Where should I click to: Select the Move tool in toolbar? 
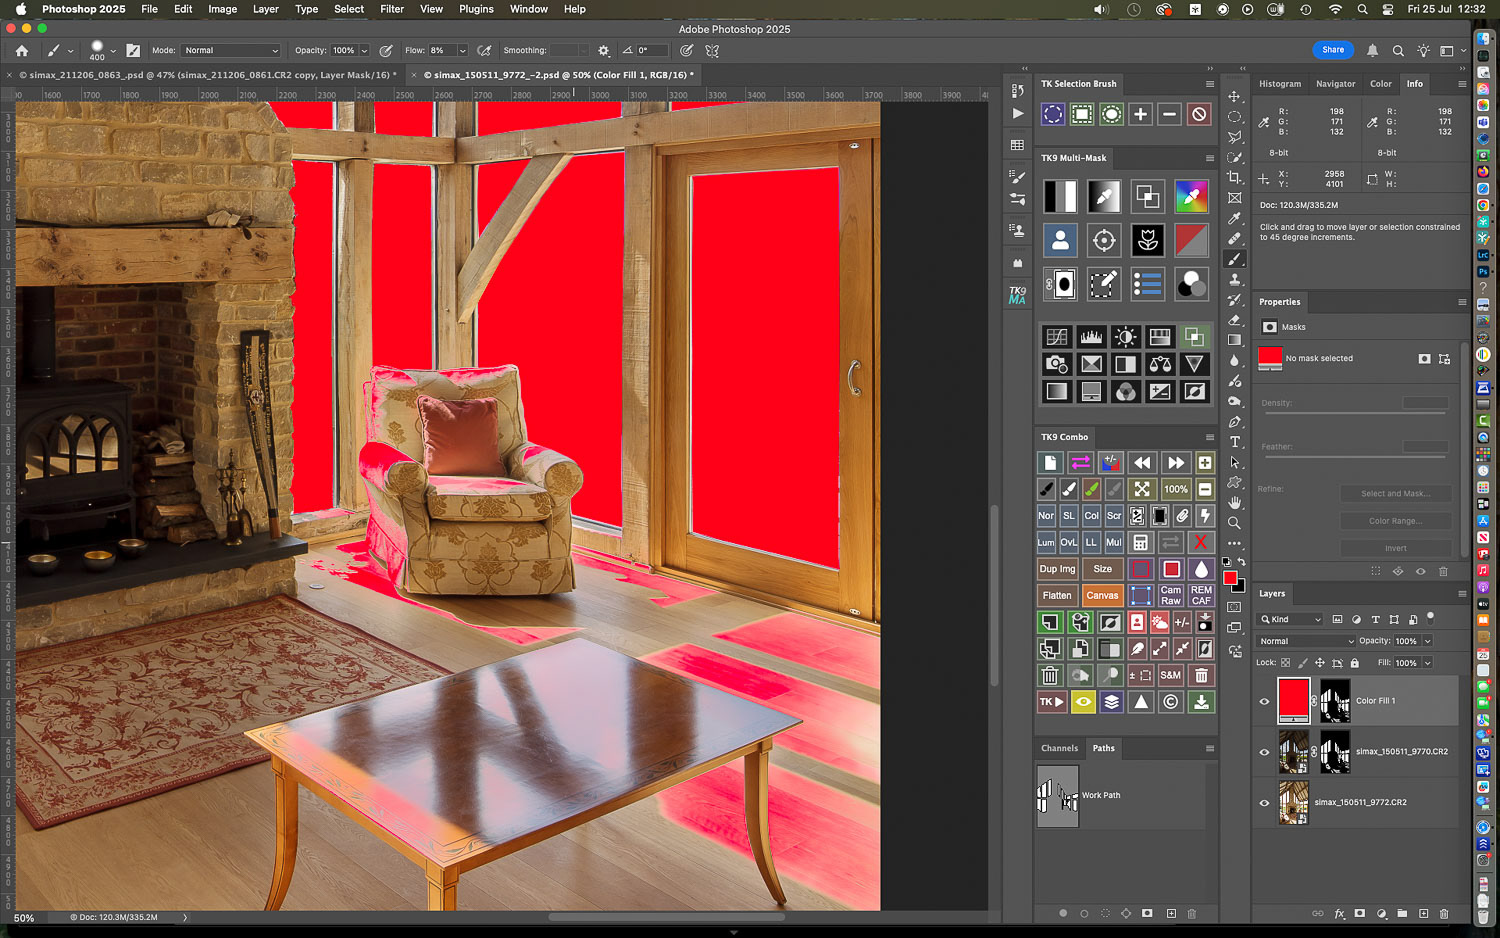tap(1235, 97)
